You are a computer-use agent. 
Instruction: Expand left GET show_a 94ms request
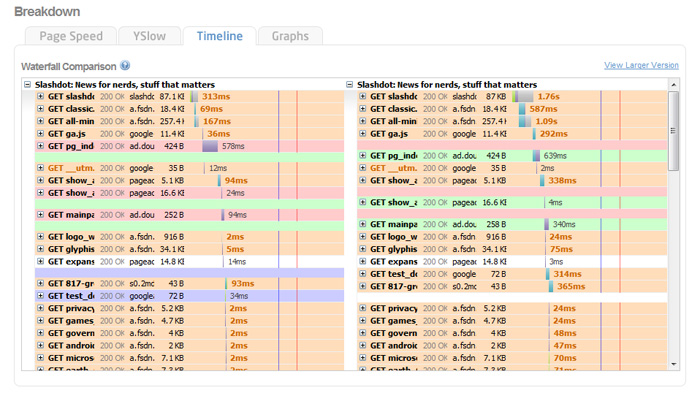click(x=41, y=180)
